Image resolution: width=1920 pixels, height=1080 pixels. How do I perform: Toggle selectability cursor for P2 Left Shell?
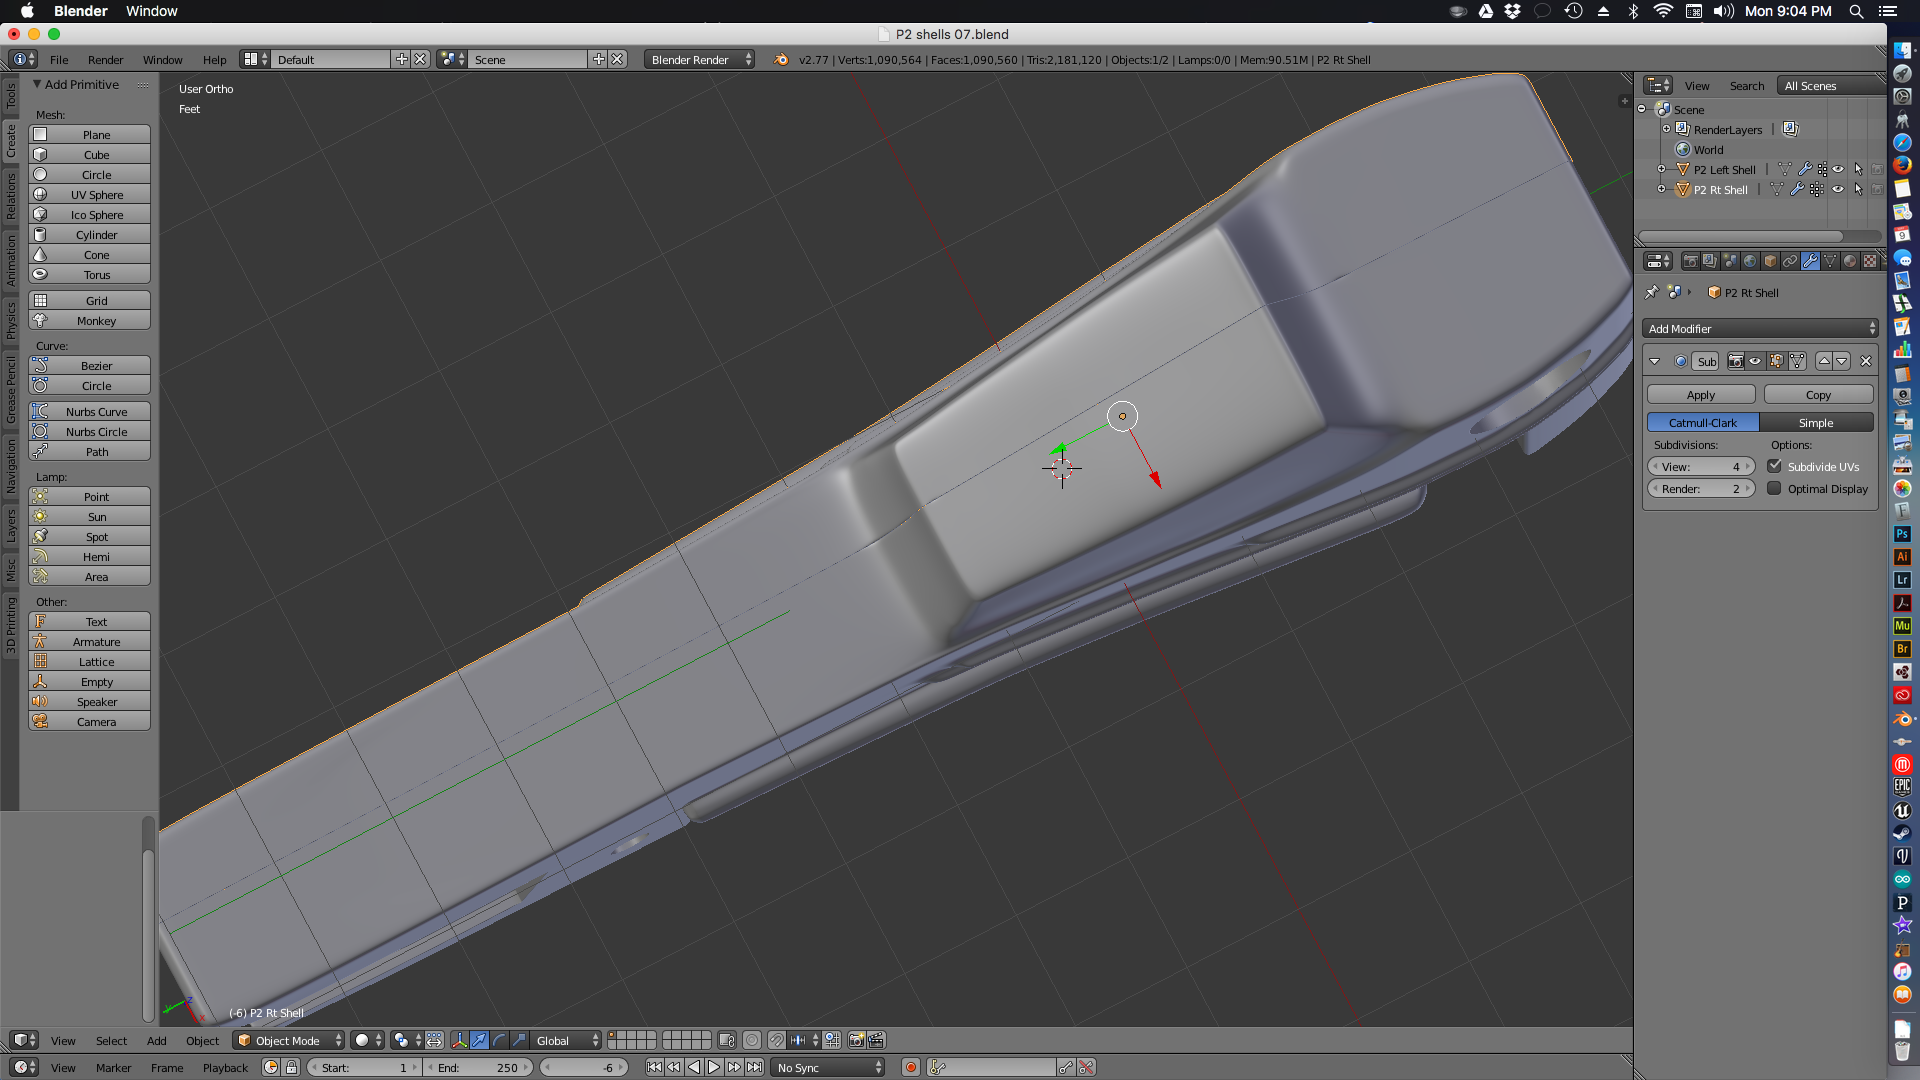pos(1858,170)
